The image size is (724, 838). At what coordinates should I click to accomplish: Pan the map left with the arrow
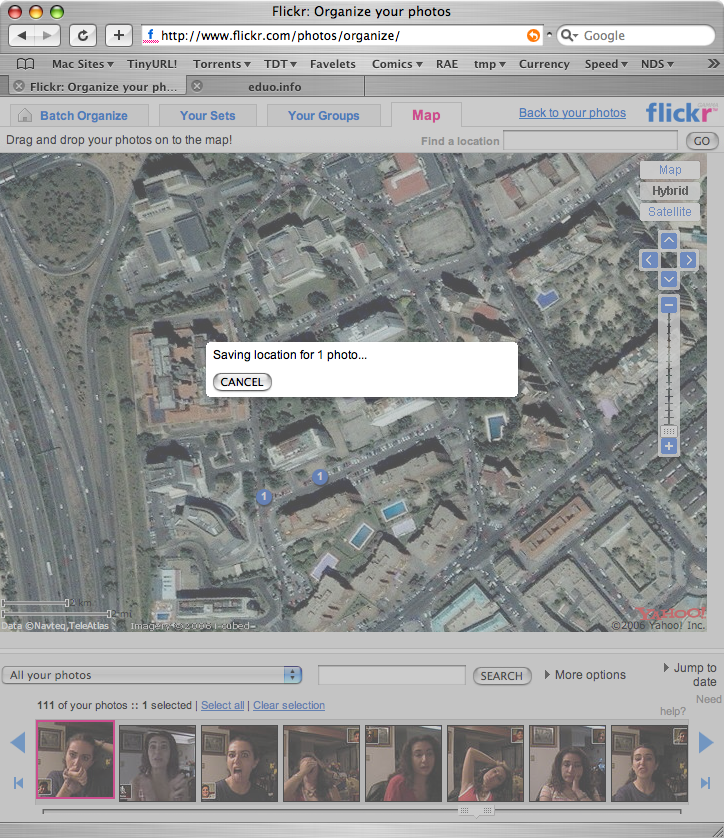[x=649, y=260]
